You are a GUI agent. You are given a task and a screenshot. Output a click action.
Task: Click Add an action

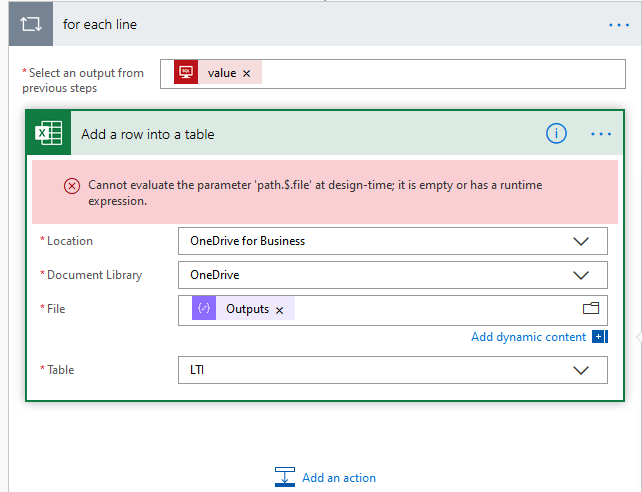[x=338, y=477]
